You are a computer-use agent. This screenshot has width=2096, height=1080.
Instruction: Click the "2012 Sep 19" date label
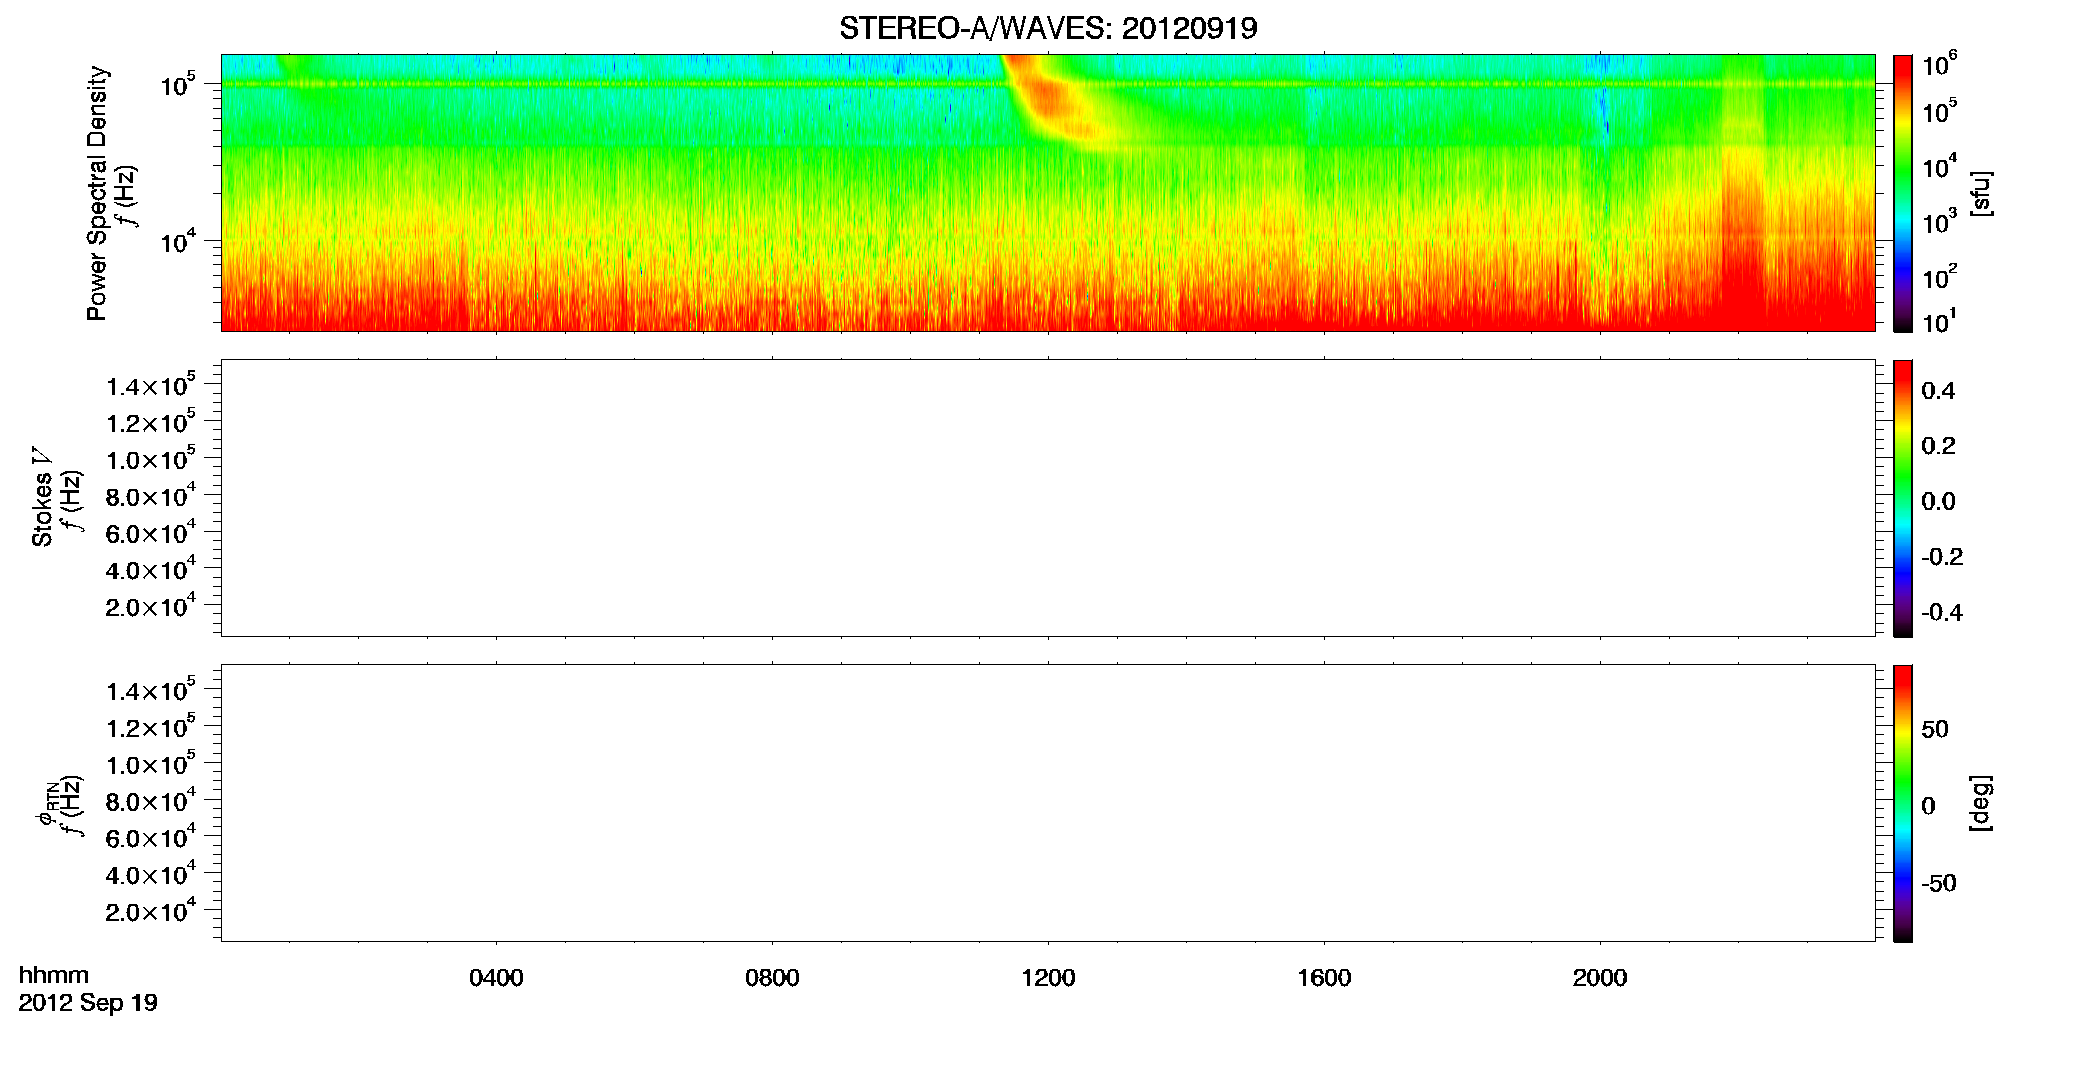click(88, 1003)
